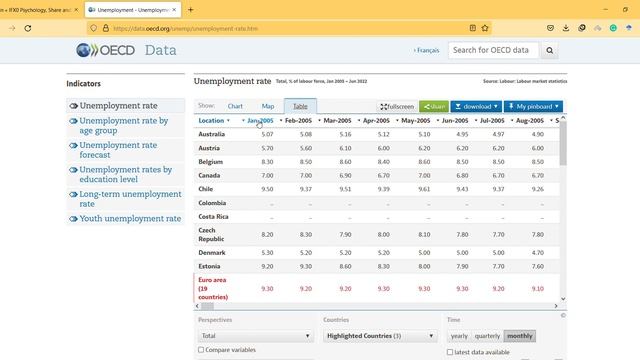The height and width of the screenshot is (360, 640).
Task: Click the table horizontal scrollbar thumb
Action: click(207, 306)
